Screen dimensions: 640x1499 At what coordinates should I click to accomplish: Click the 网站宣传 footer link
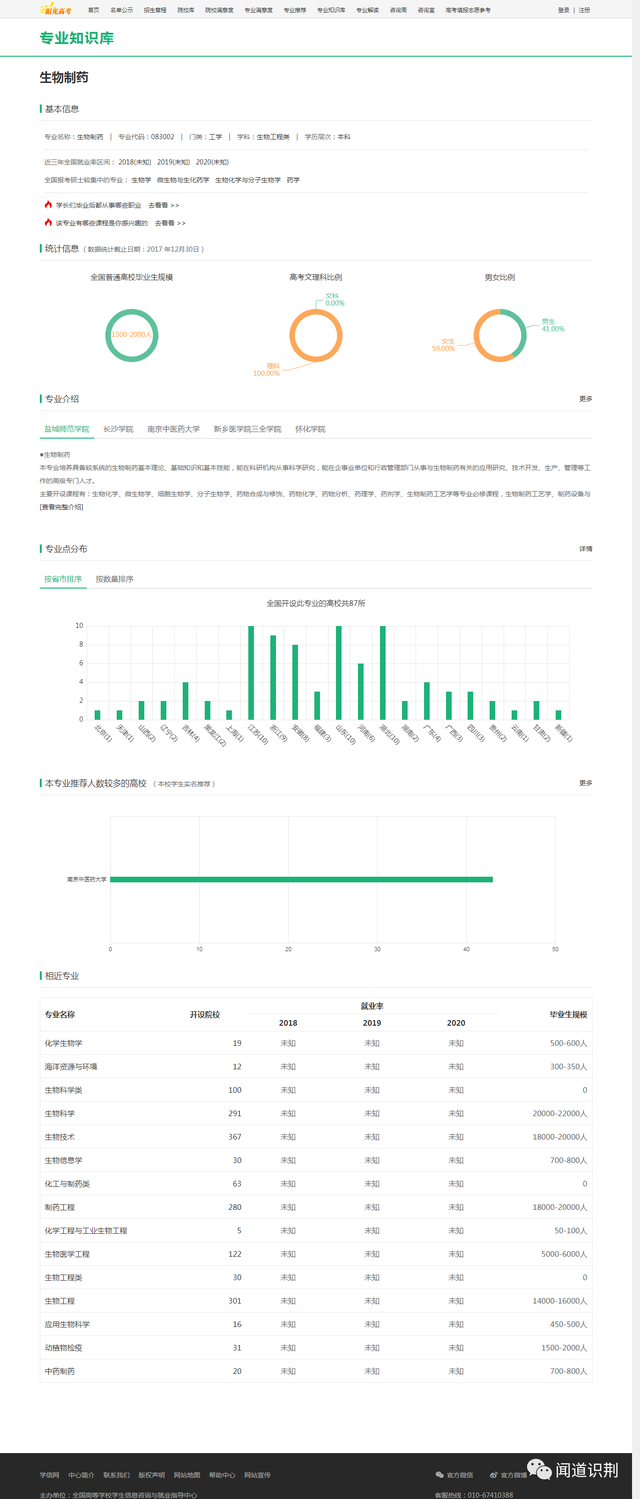(257, 1475)
